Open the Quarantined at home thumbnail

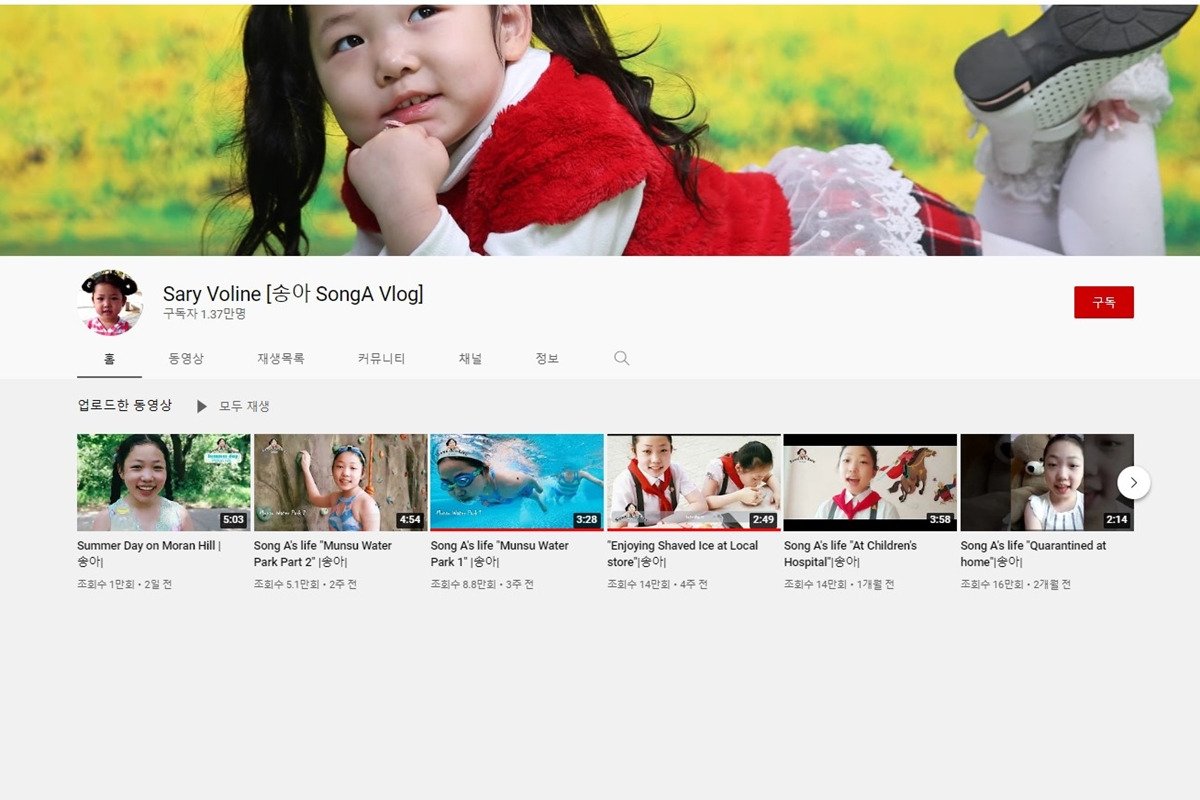[x=1047, y=482]
